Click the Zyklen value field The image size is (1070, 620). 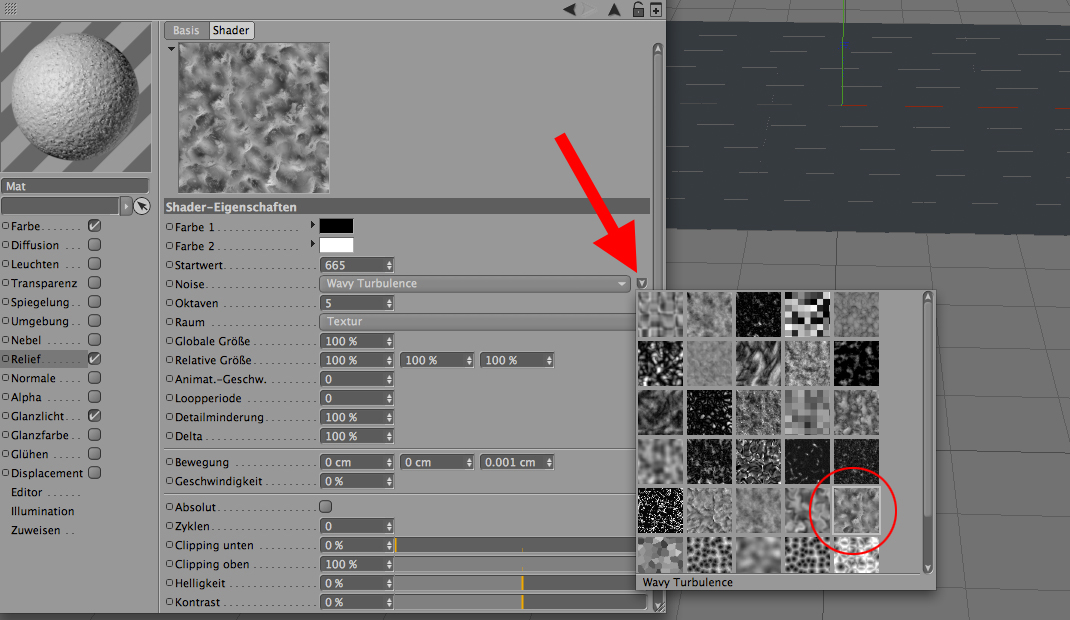(x=353, y=527)
